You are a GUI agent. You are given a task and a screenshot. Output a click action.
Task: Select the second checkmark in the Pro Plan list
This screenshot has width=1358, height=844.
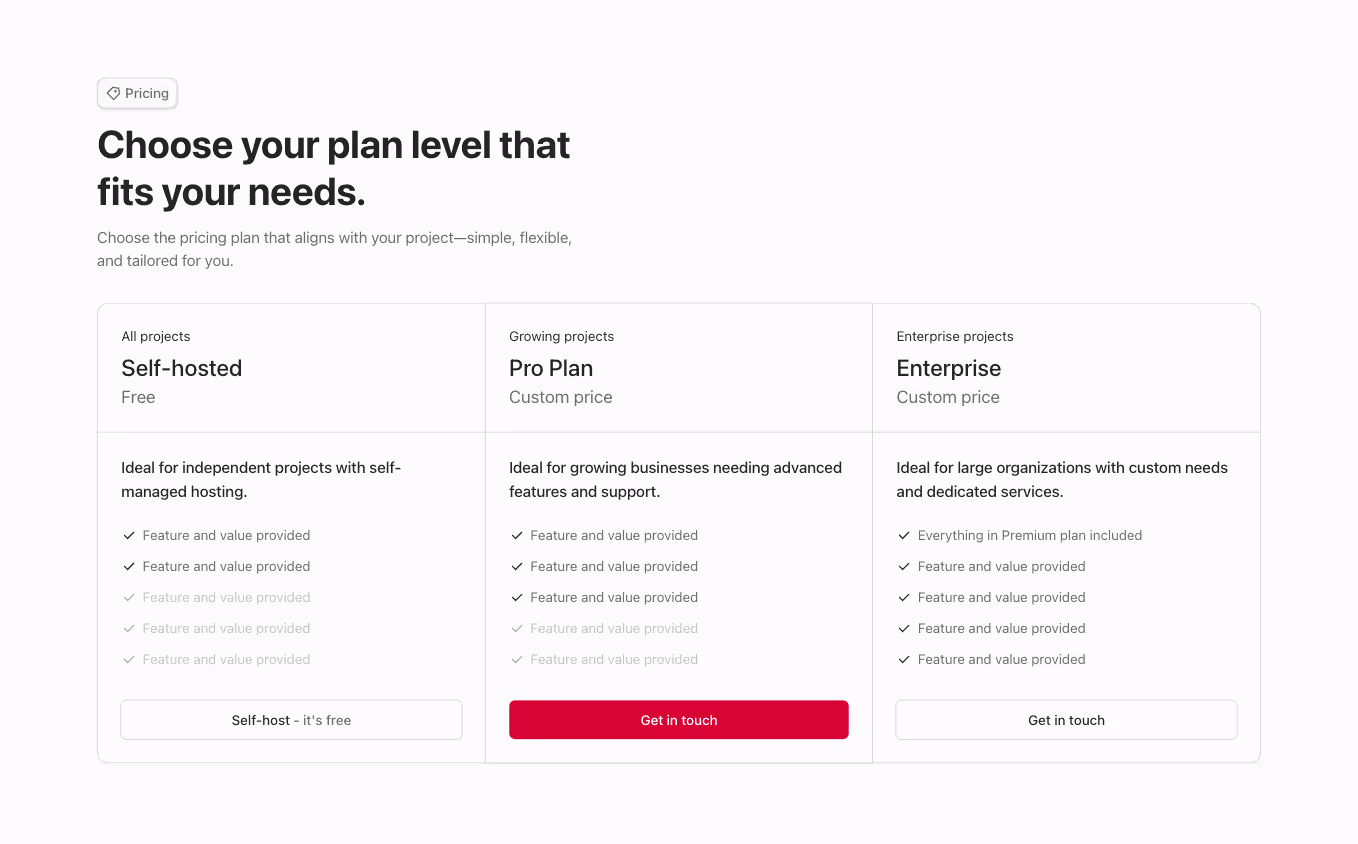(x=516, y=566)
